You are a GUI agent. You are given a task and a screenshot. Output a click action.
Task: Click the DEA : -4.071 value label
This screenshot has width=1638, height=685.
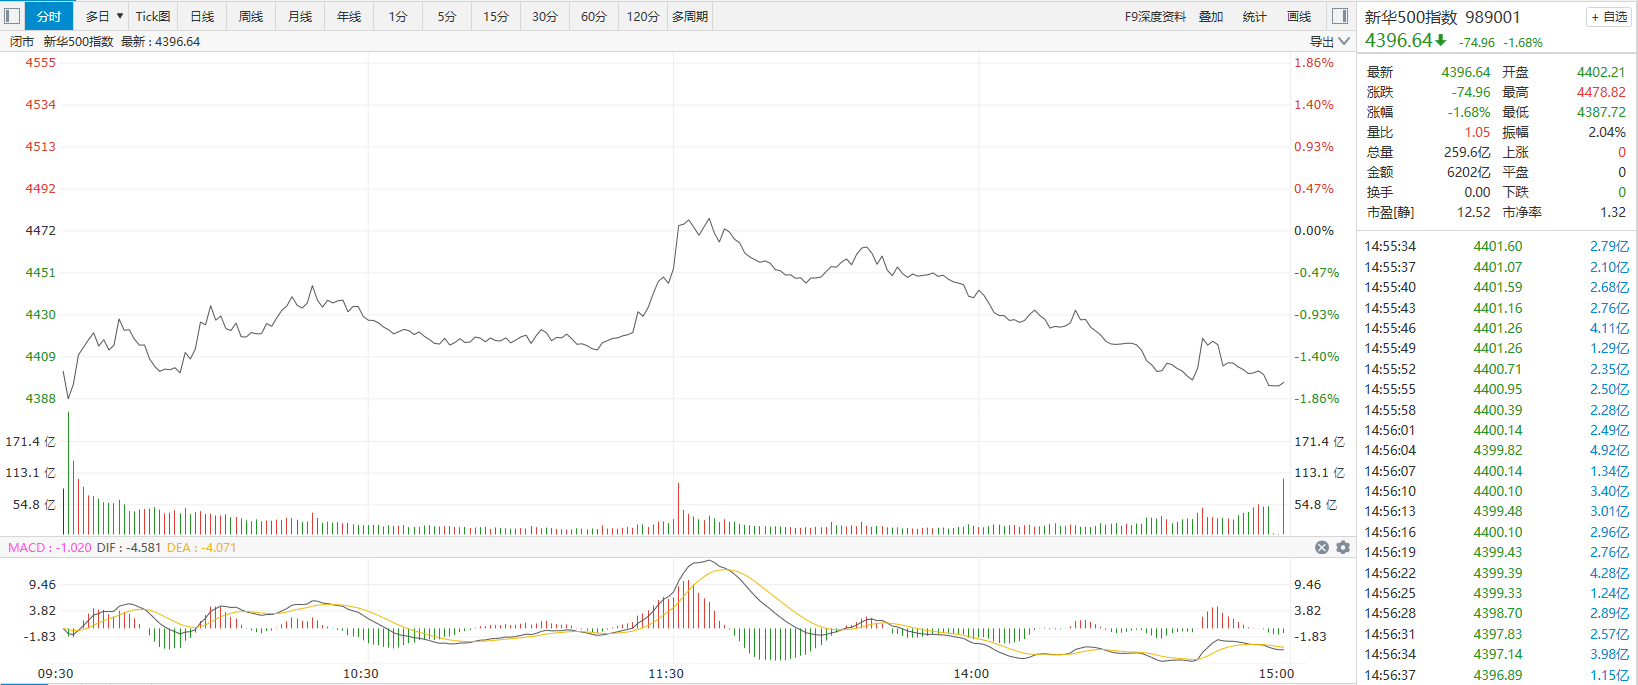coord(201,548)
